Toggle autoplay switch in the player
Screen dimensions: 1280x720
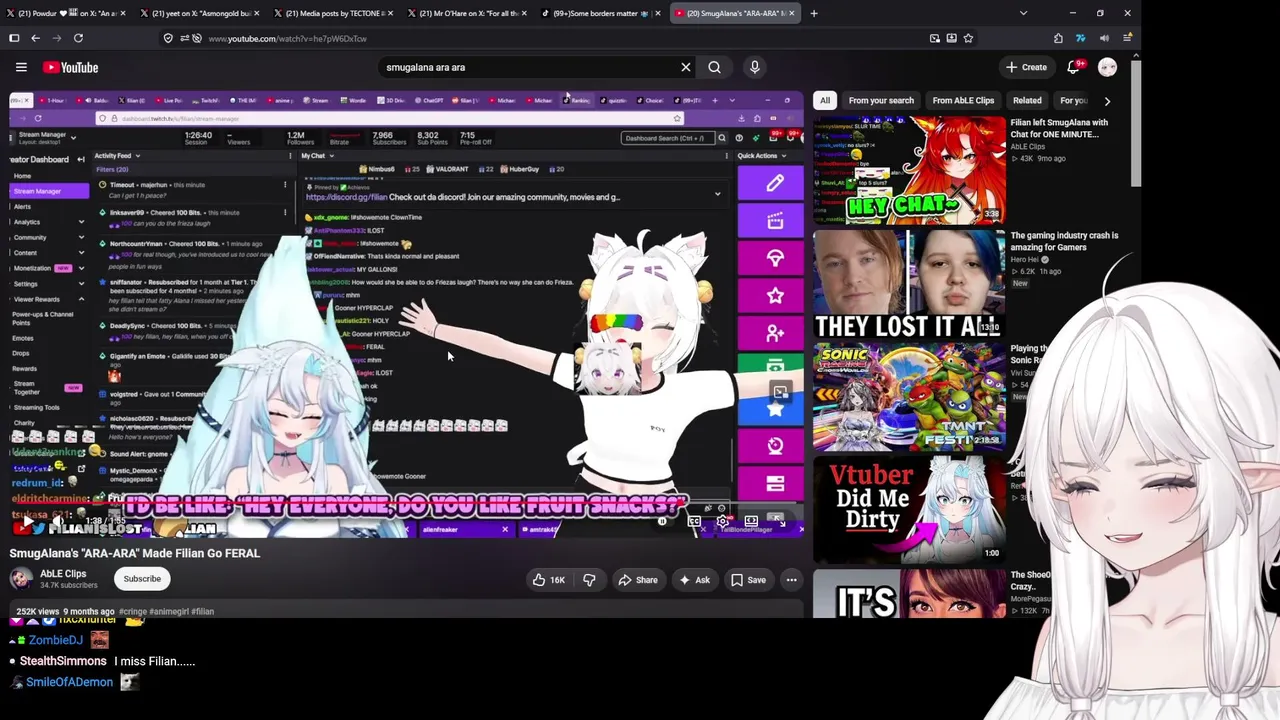tap(661, 522)
